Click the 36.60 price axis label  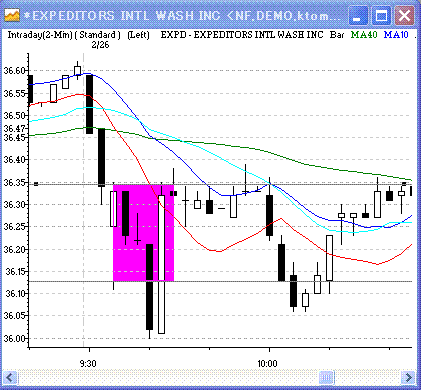point(14,71)
